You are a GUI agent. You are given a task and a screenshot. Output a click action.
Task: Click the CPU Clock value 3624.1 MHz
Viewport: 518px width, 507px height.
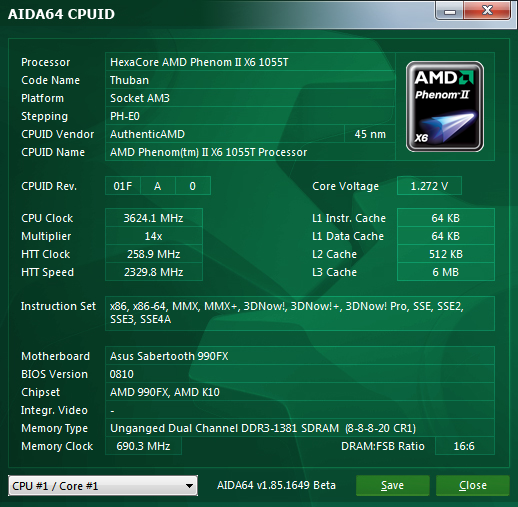154,218
